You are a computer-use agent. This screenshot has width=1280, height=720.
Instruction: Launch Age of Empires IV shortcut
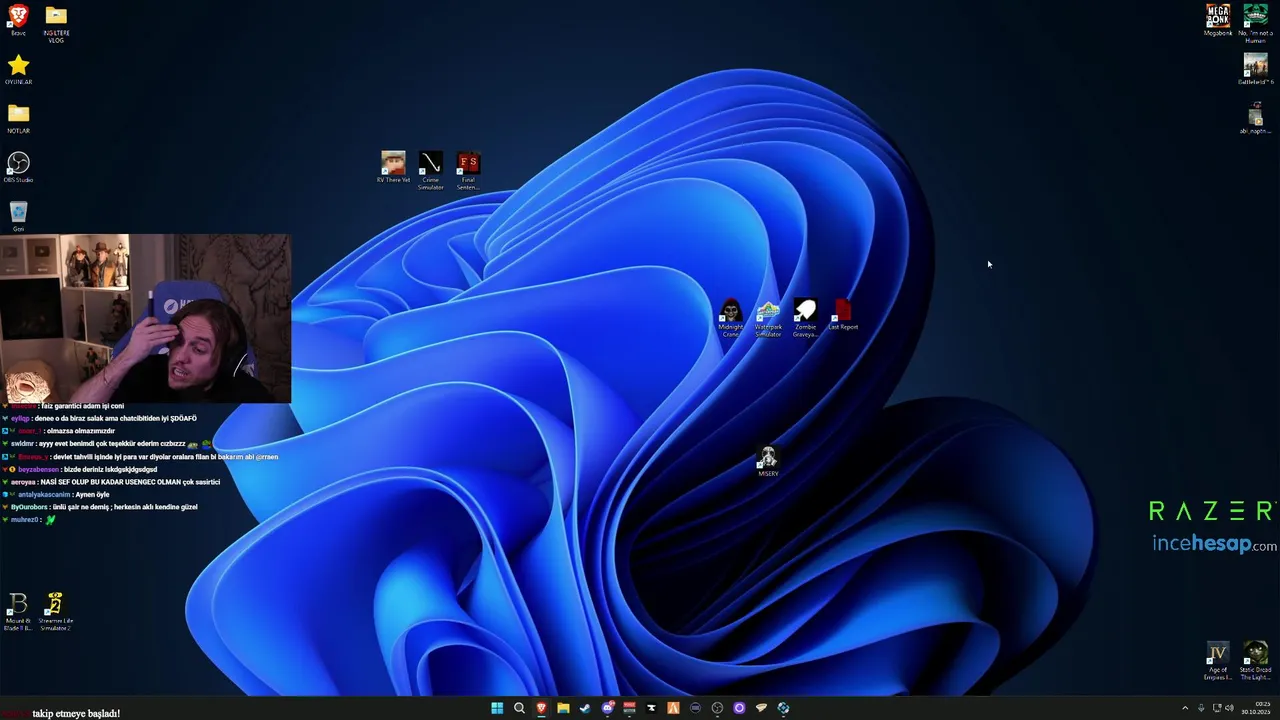pyautogui.click(x=1218, y=661)
